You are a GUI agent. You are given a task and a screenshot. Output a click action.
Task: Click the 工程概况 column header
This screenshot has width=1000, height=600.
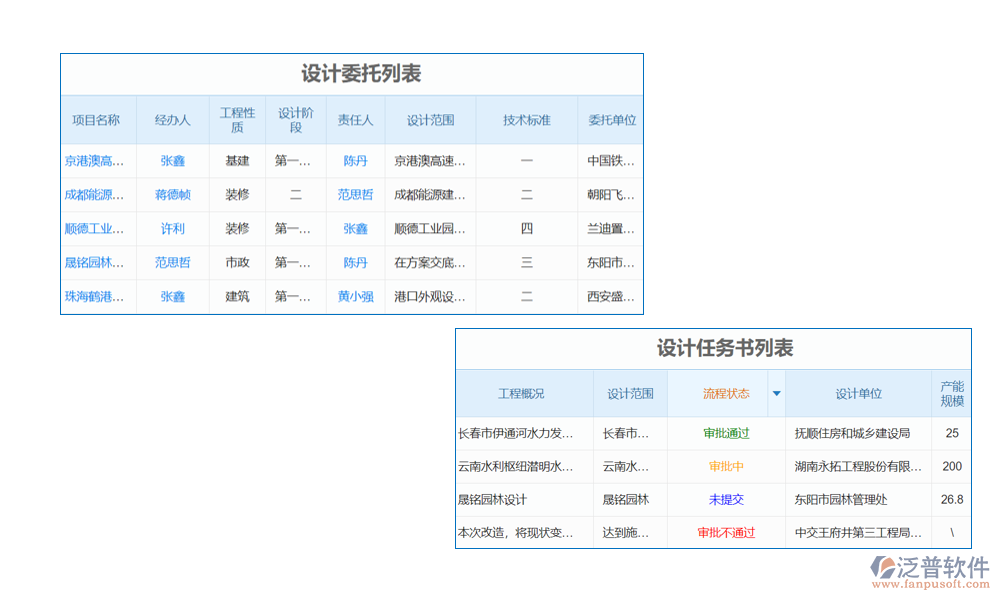(x=522, y=394)
